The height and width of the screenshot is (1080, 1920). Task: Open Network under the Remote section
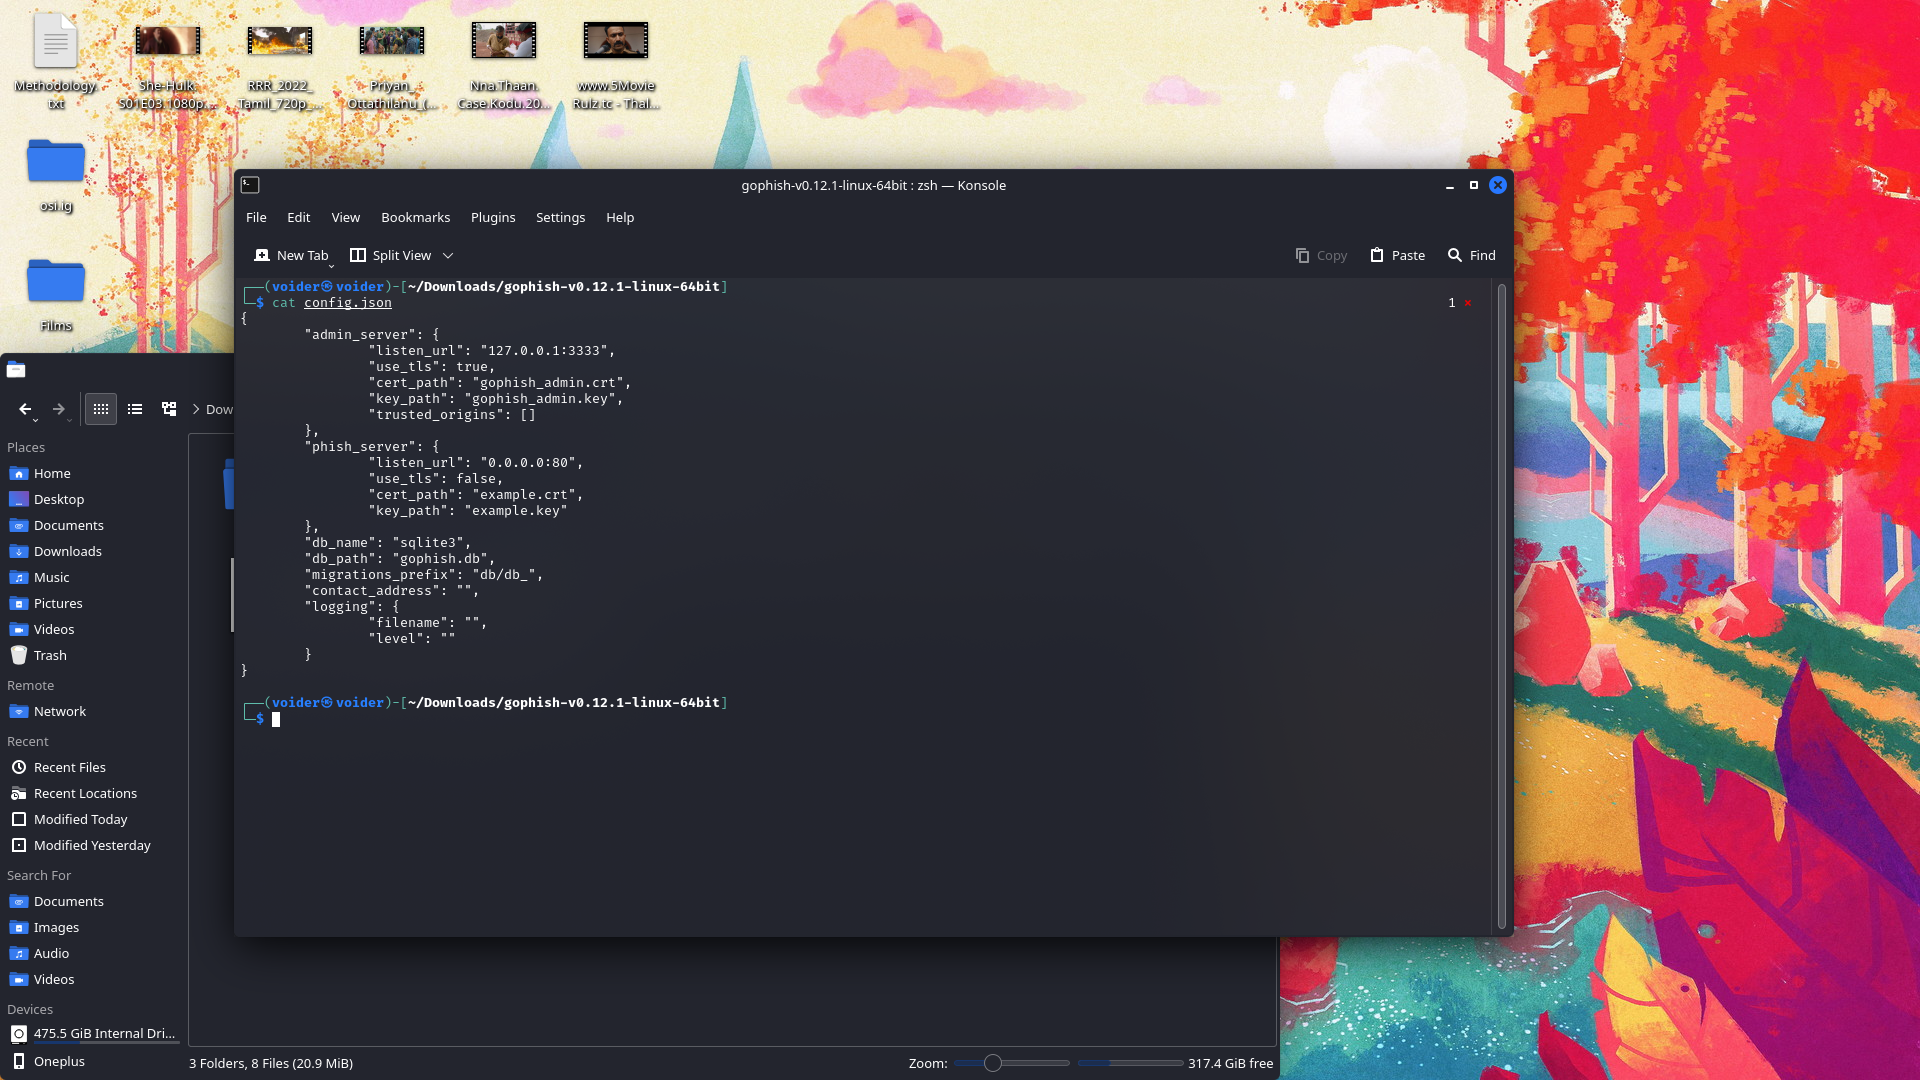pyautogui.click(x=59, y=711)
